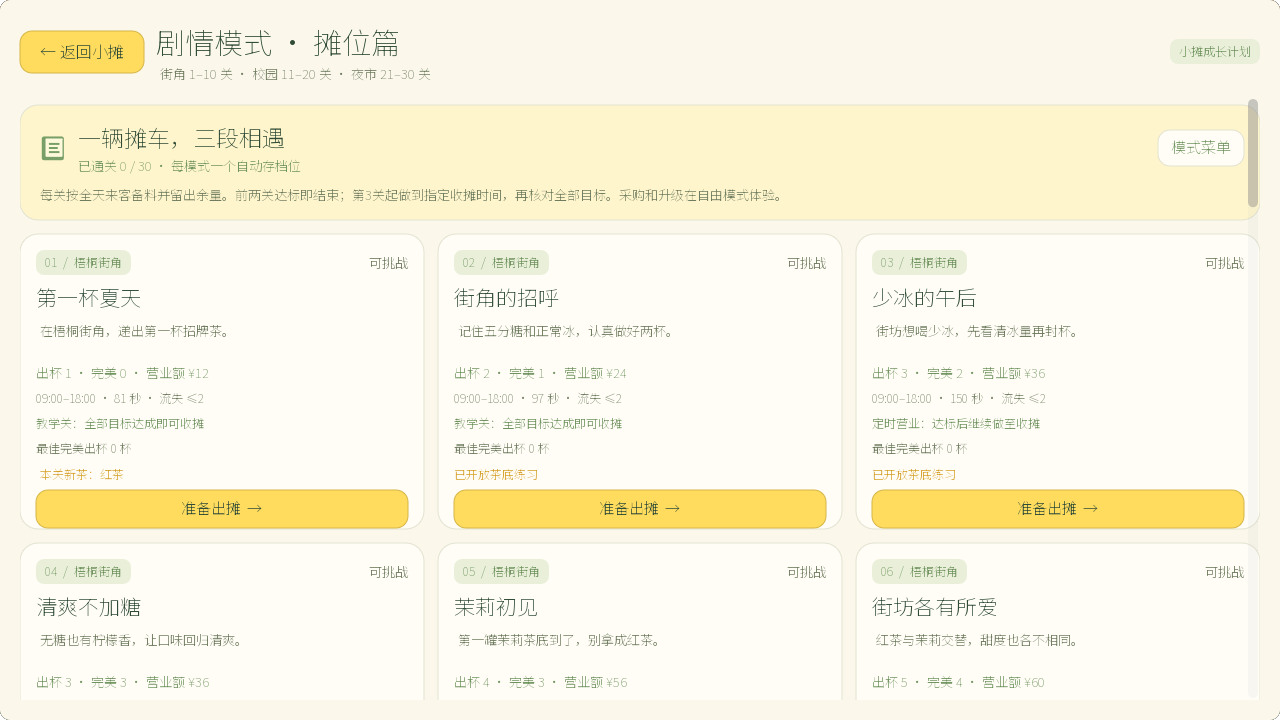Click the 本关新茶：红茶 note

82,474
